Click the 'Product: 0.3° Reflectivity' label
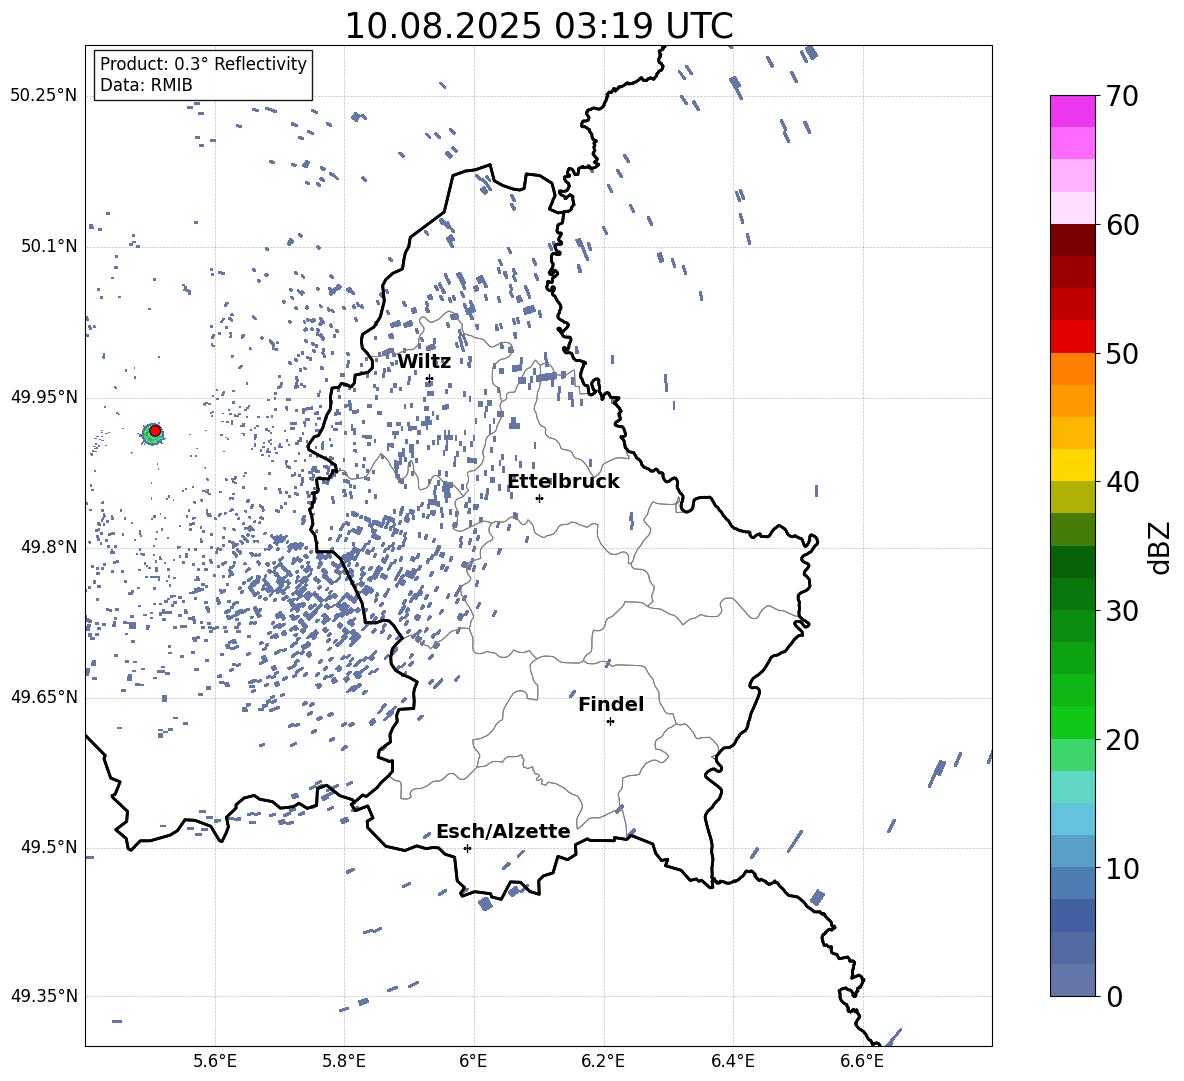This screenshot has width=1184, height=1081. coord(203,63)
